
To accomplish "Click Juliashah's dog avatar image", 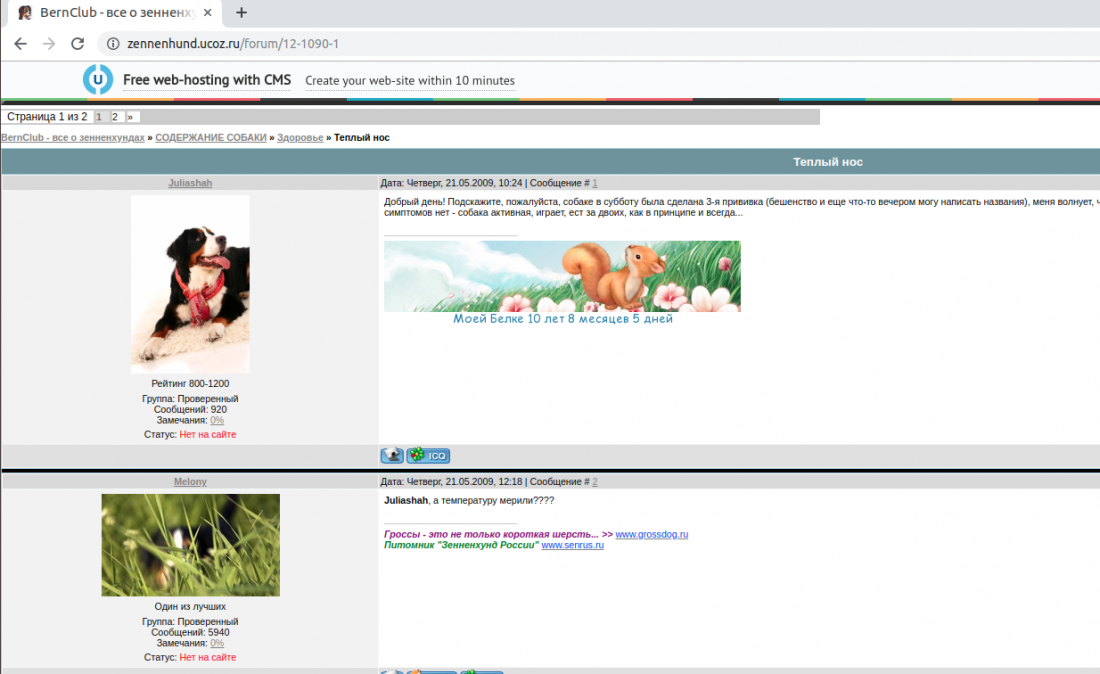I will 190,284.
